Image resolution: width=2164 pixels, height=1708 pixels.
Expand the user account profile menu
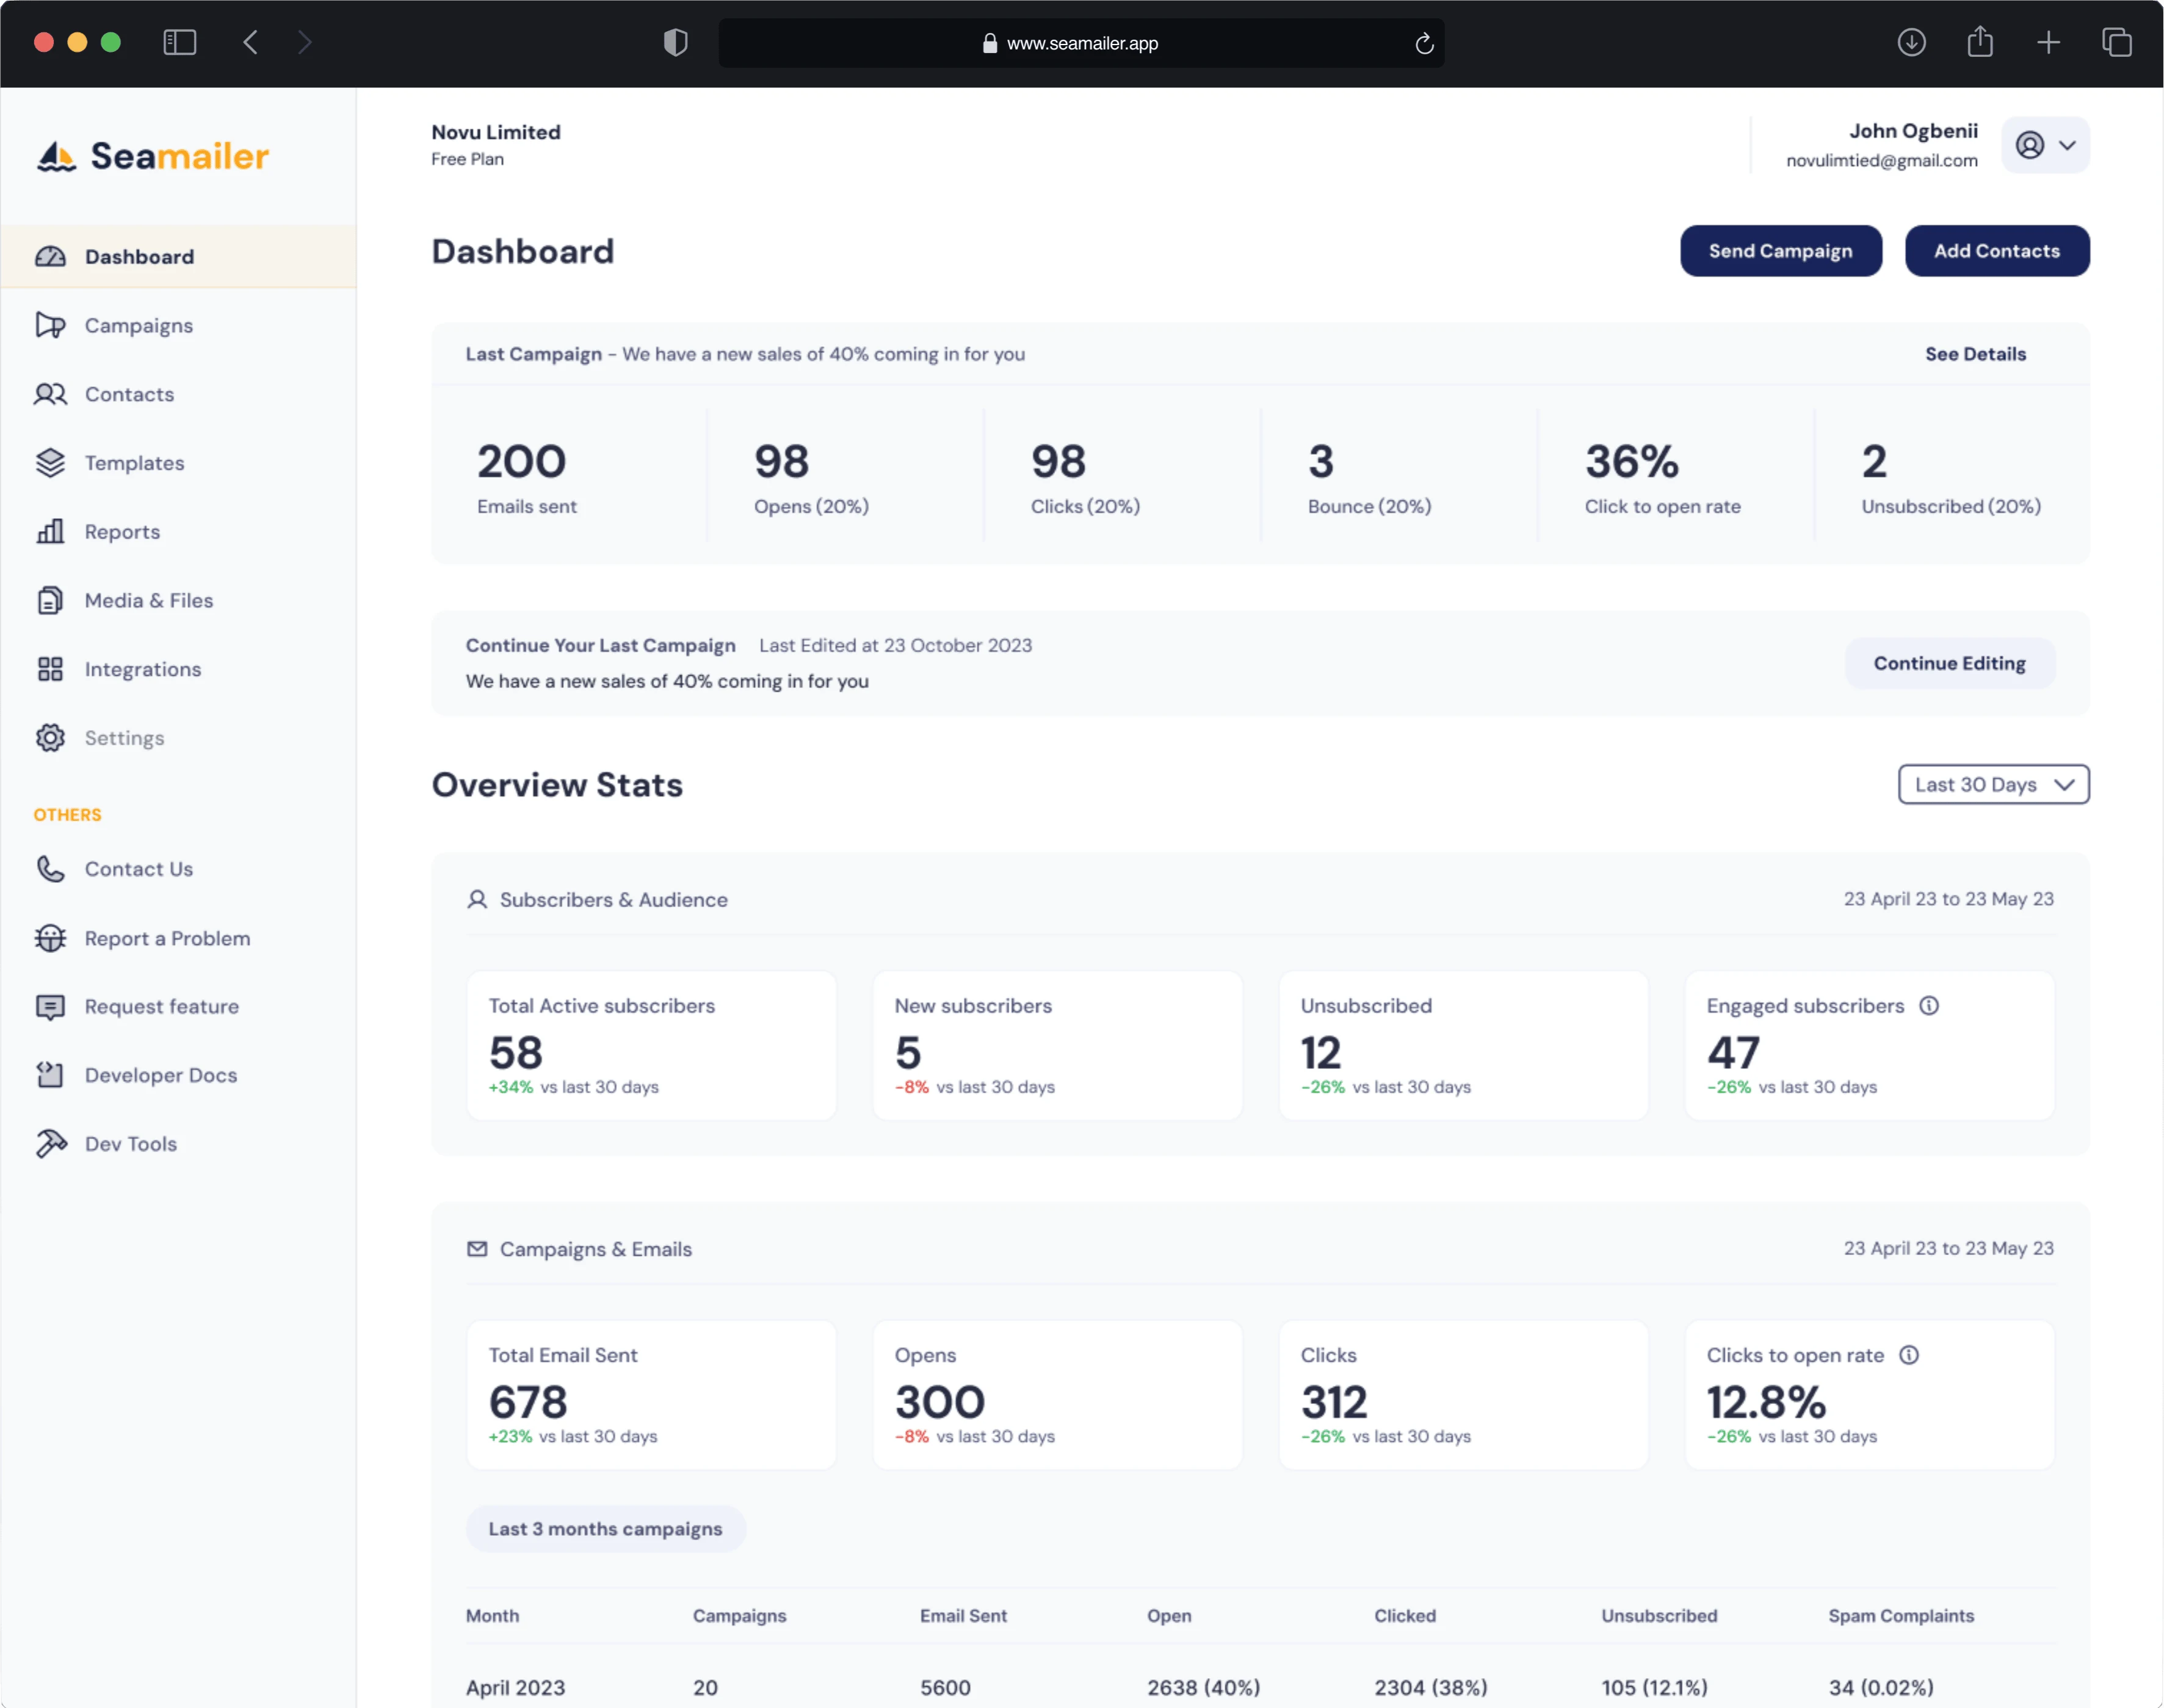pyautogui.click(x=2045, y=144)
